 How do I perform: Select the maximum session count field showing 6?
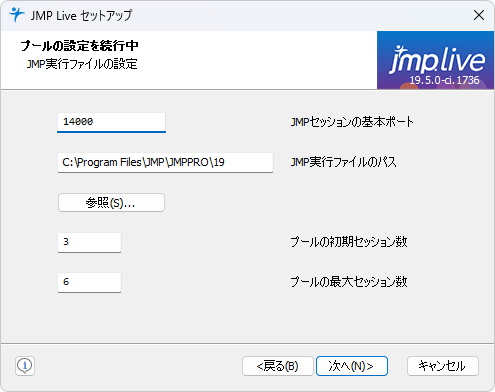[89, 282]
